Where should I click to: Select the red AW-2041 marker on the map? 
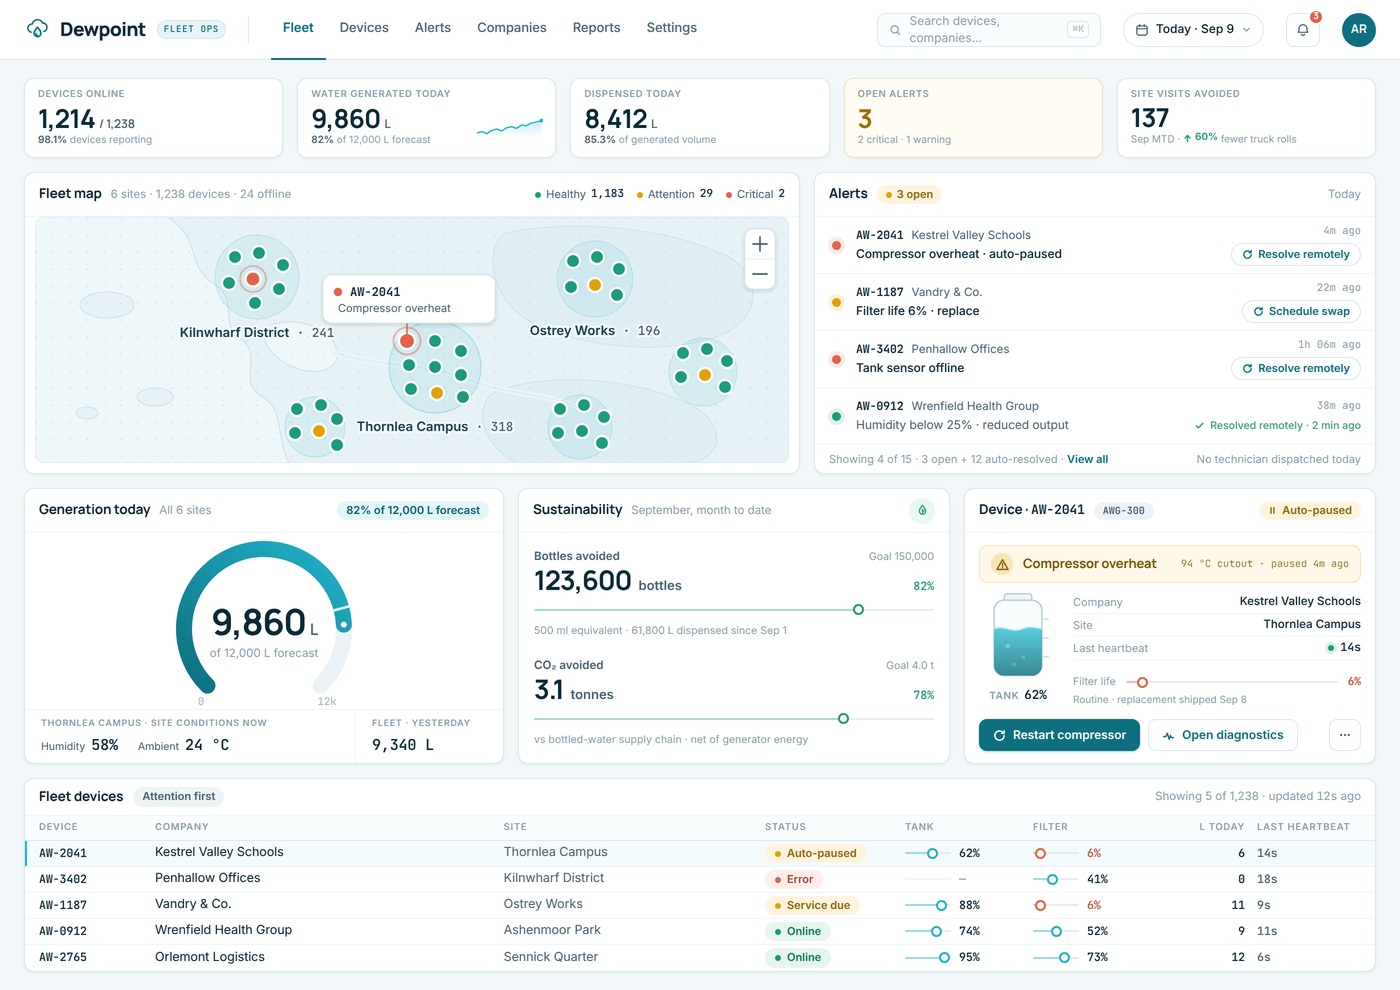tap(407, 341)
